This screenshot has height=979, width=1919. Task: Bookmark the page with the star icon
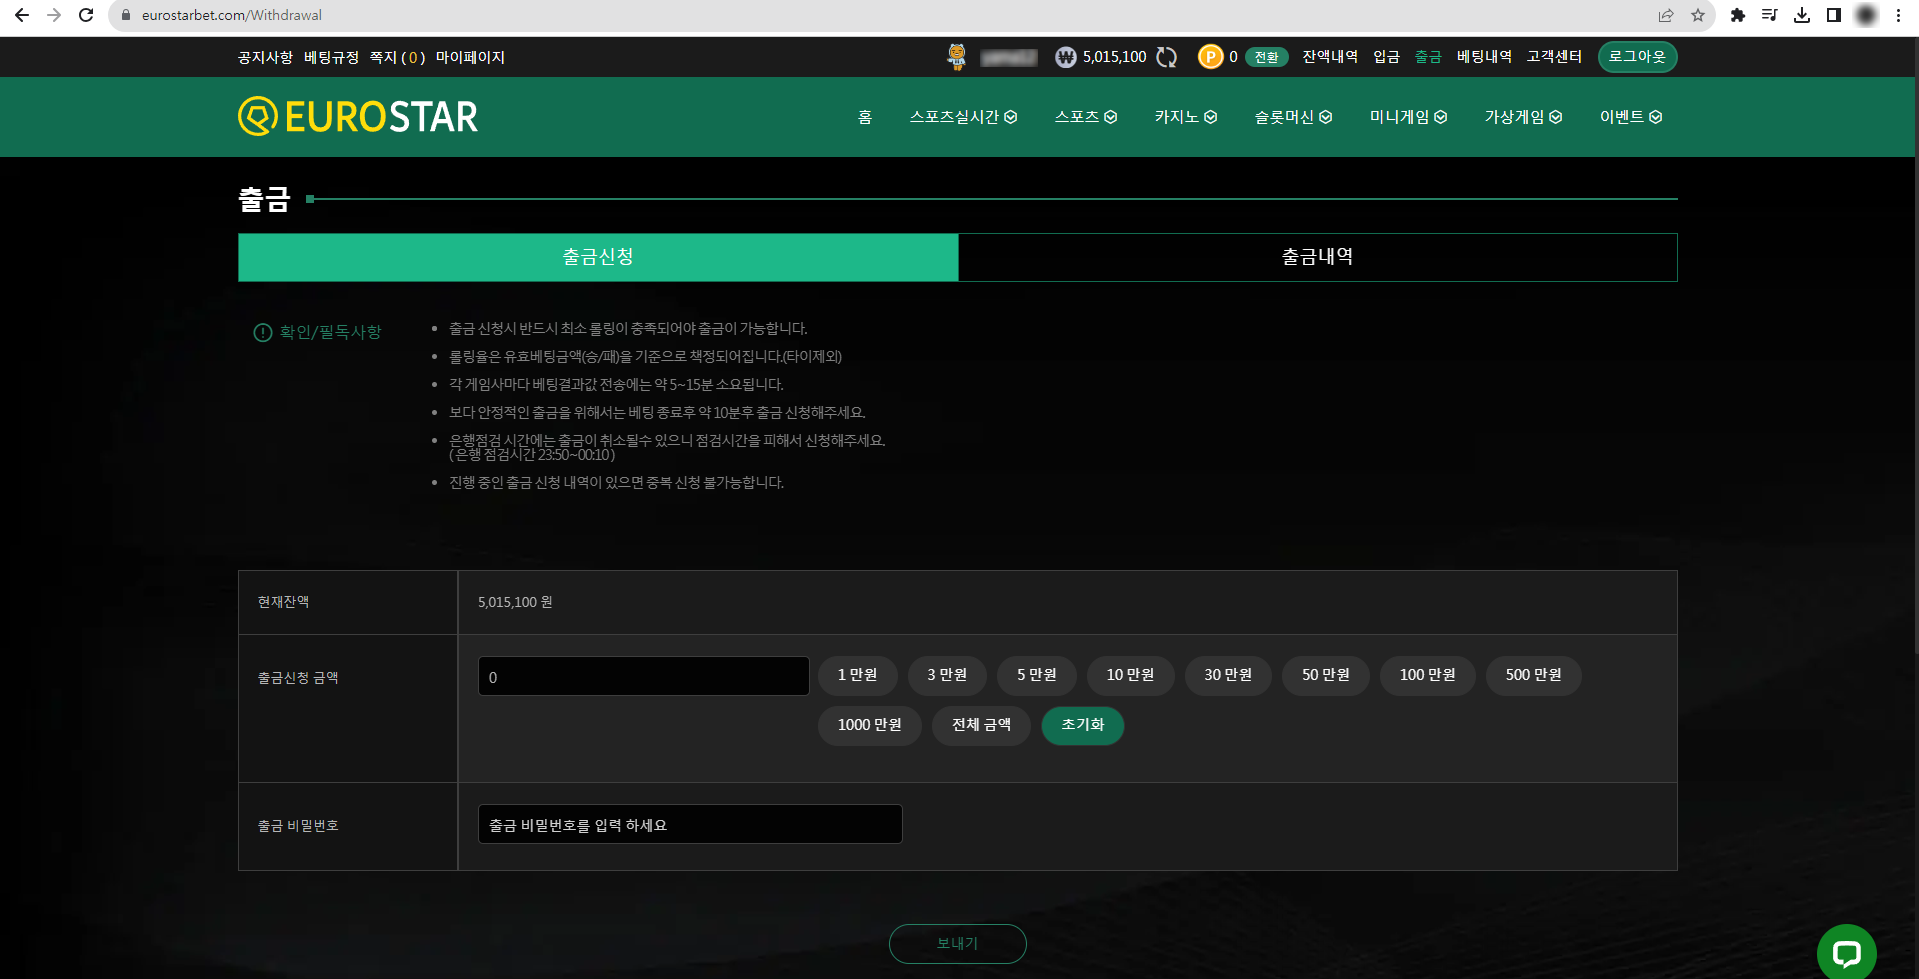pos(1697,15)
